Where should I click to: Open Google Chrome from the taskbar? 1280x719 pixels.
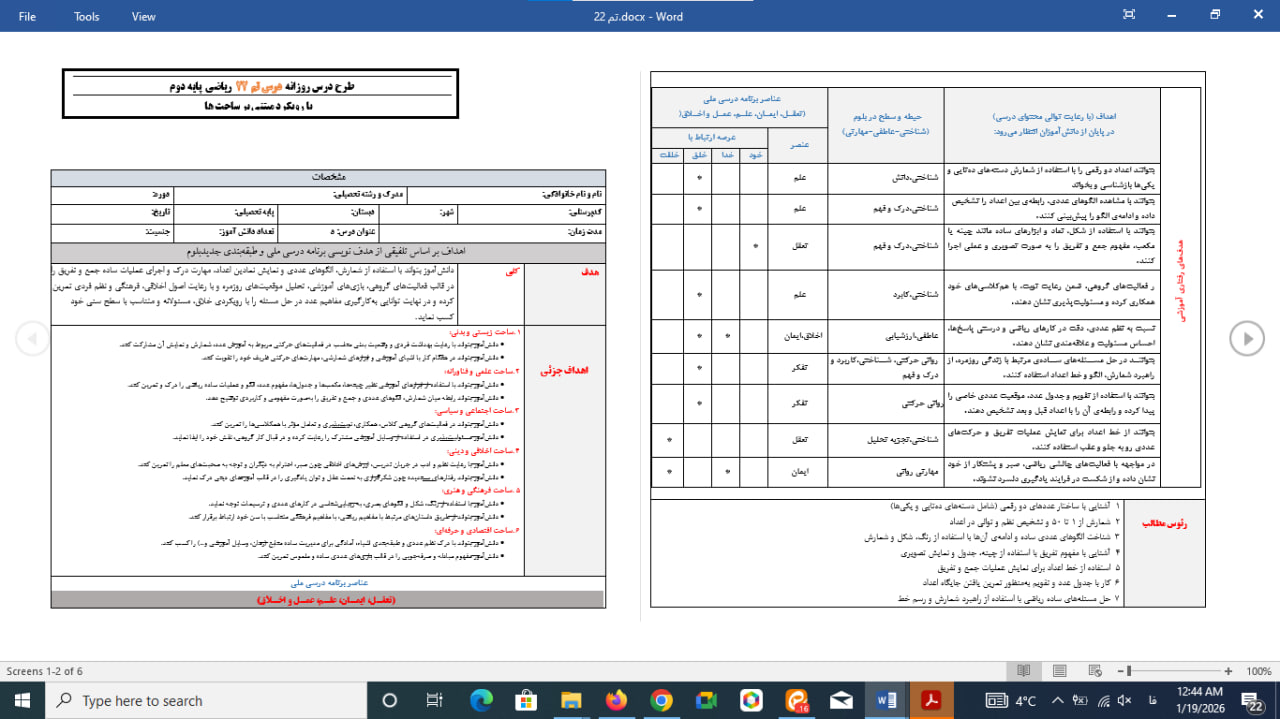coord(660,700)
